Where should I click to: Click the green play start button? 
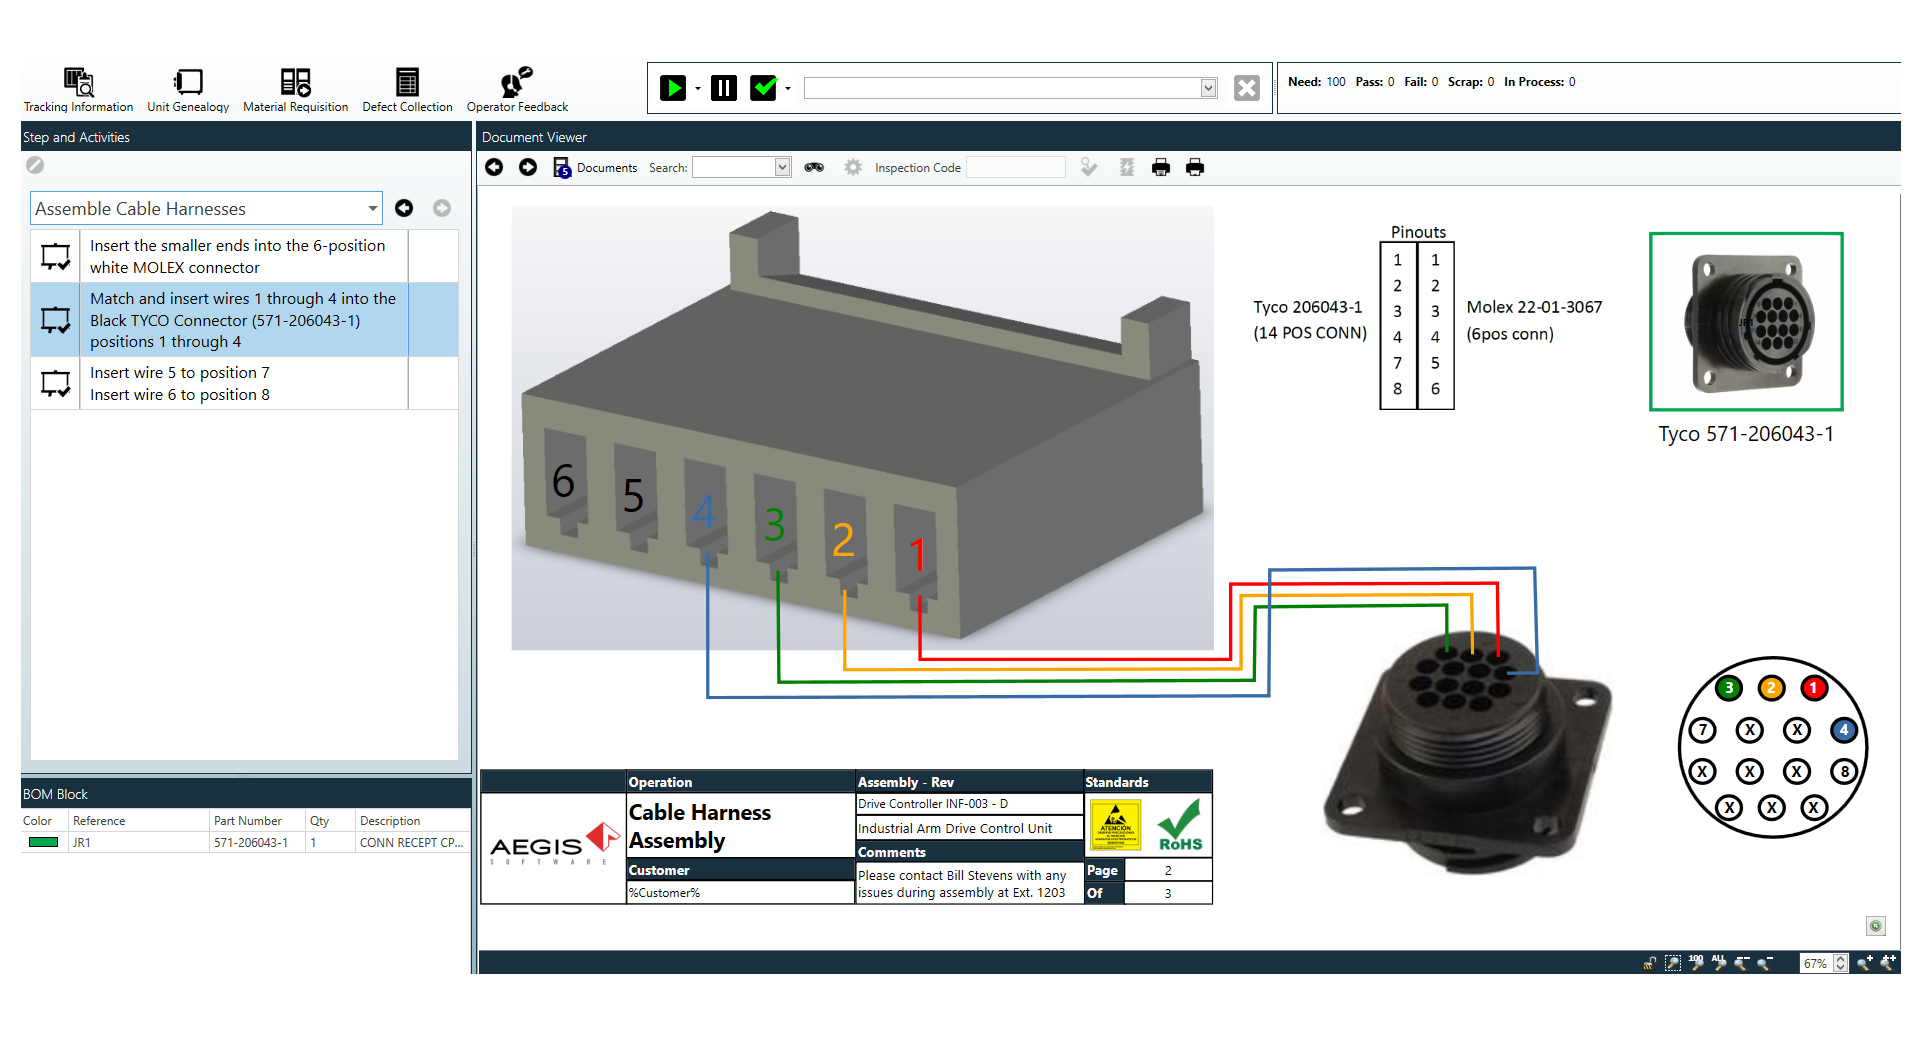point(673,88)
